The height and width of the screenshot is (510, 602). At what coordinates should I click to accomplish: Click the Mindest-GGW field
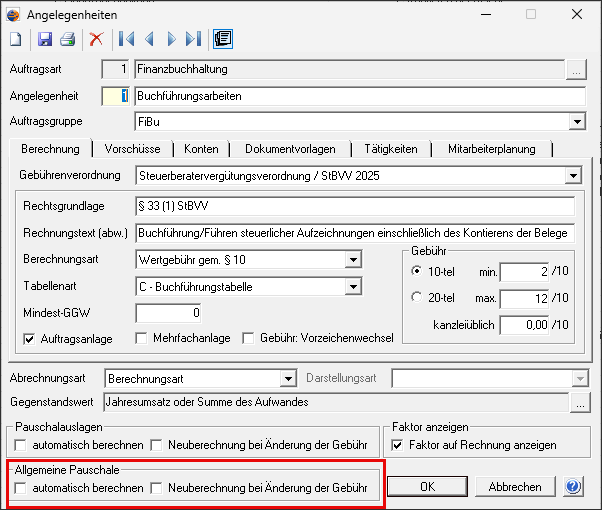coord(168,313)
